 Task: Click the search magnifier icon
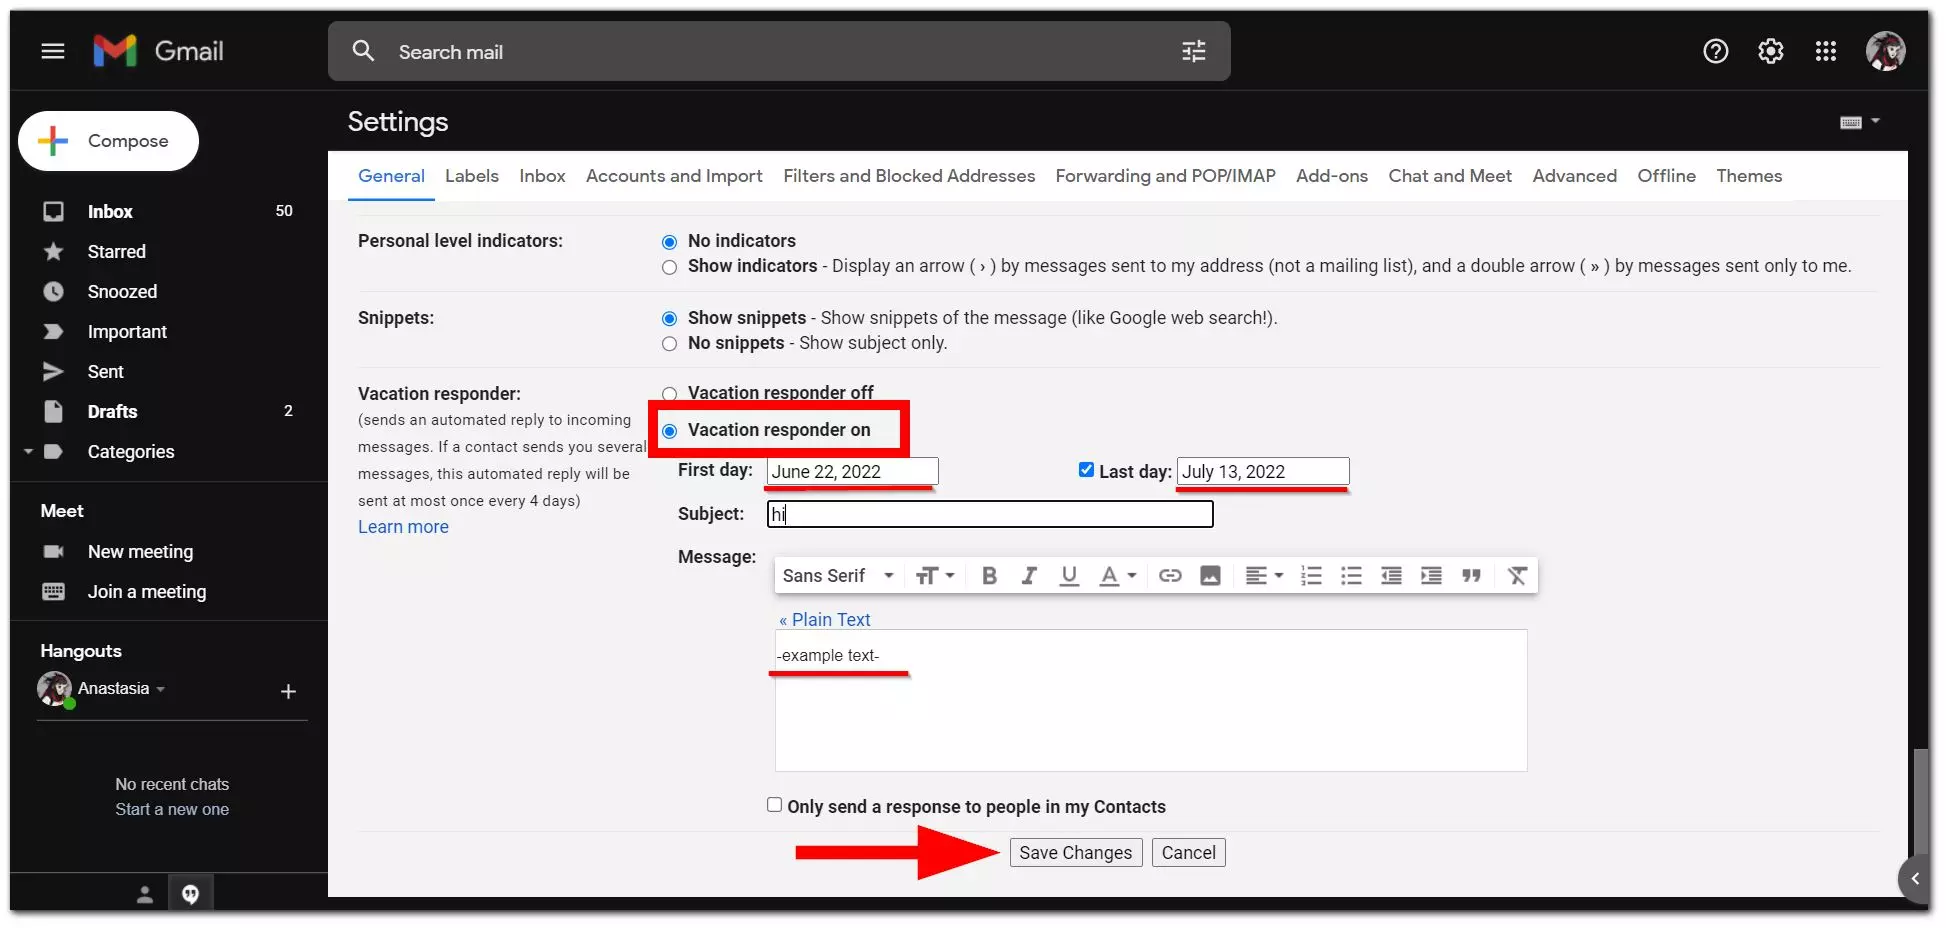(x=363, y=51)
